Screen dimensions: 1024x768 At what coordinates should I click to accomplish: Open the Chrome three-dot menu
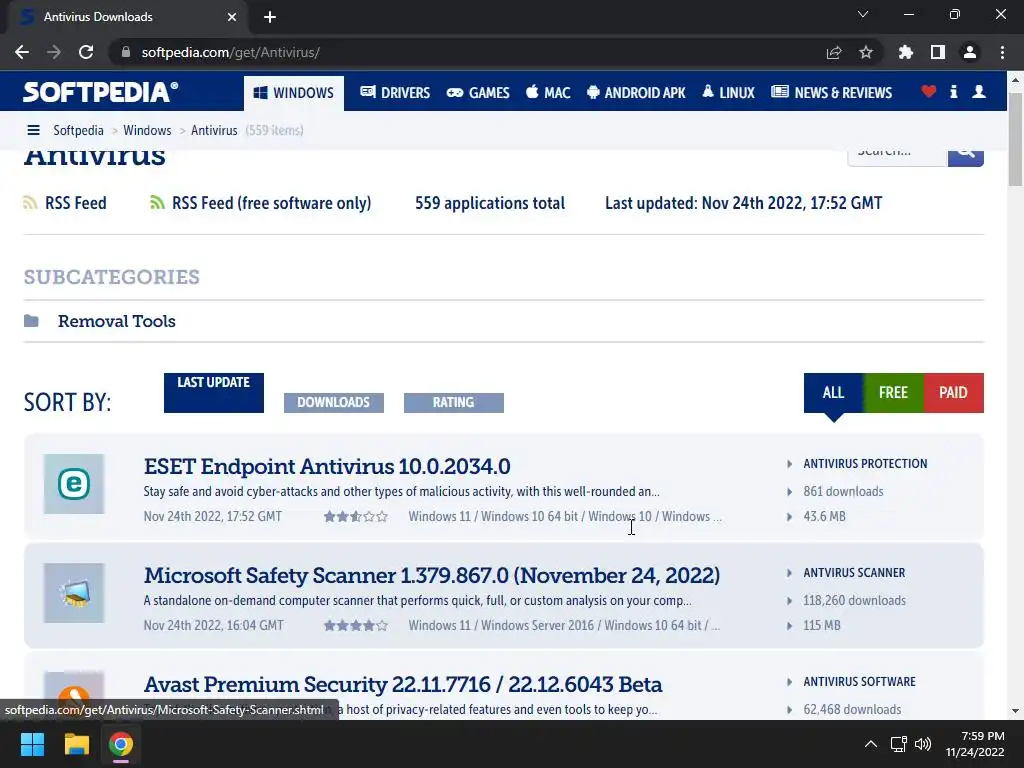1002,52
